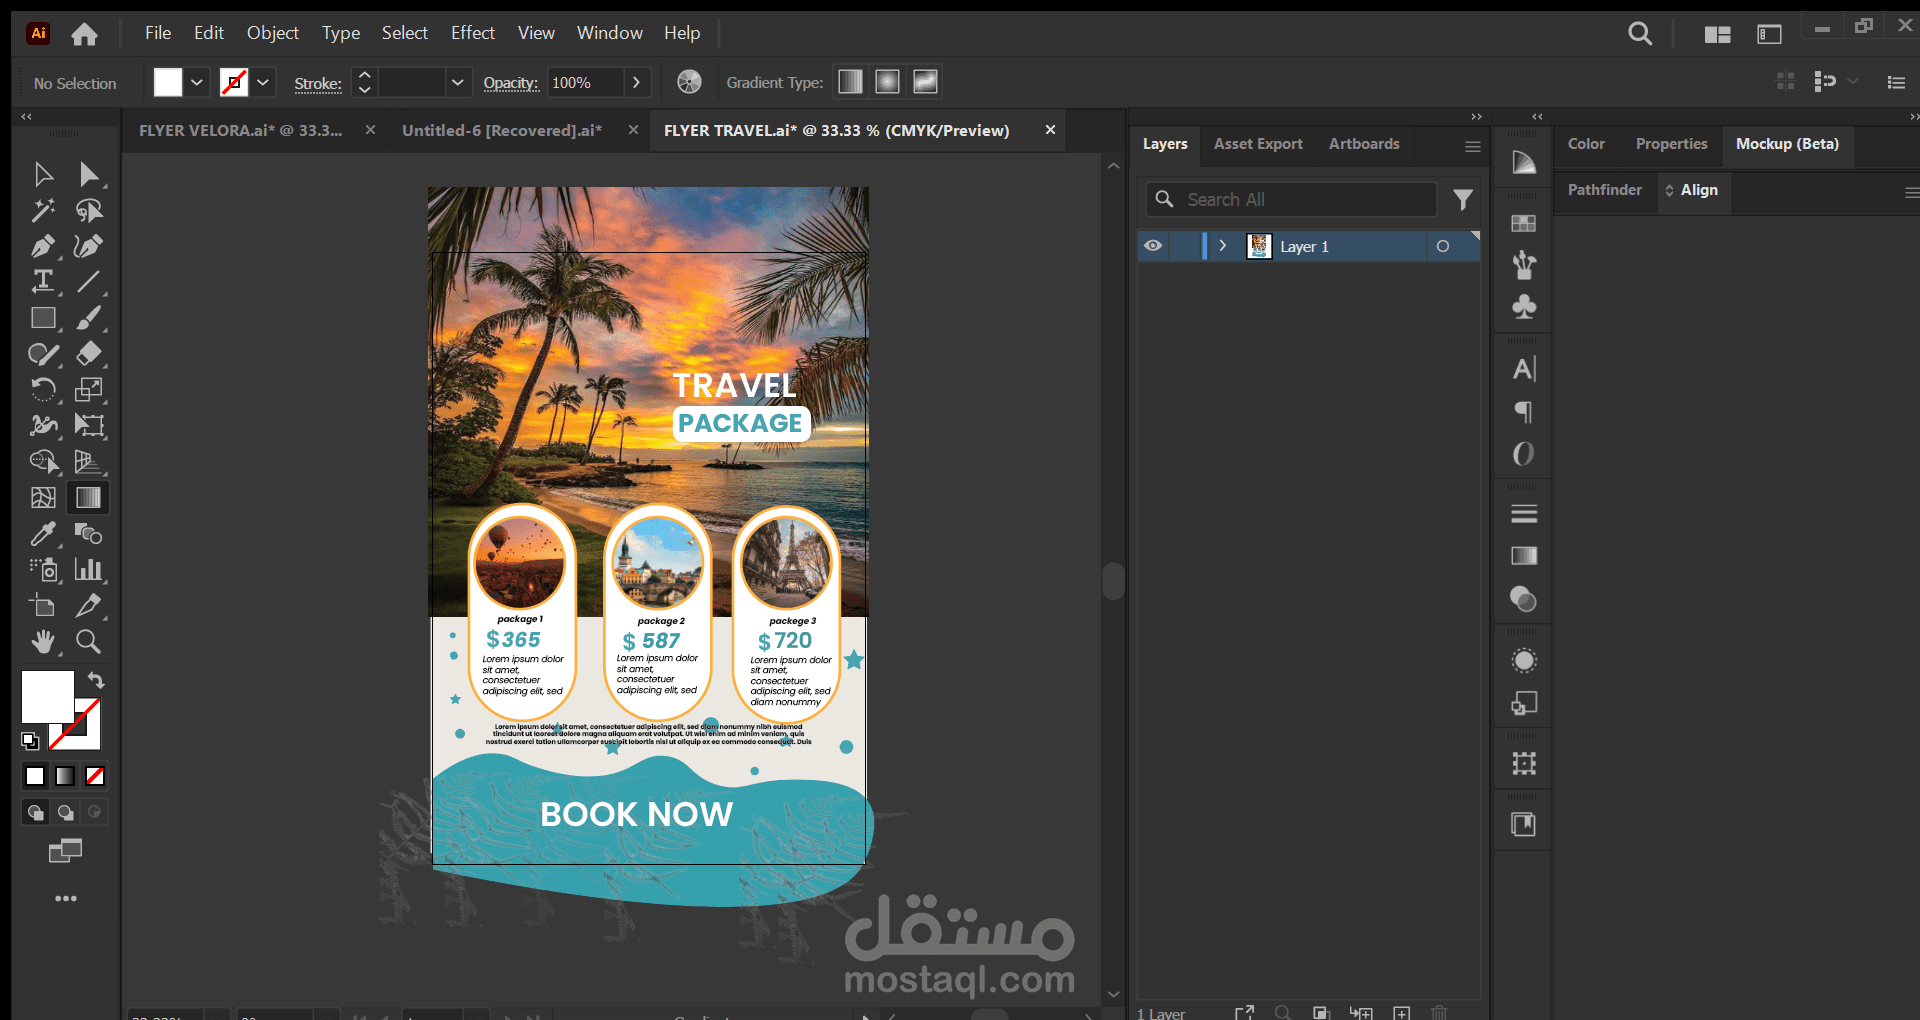Choose the Rectangle tool
The height and width of the screenshot is (1020, 1920).
click(43, 318)
